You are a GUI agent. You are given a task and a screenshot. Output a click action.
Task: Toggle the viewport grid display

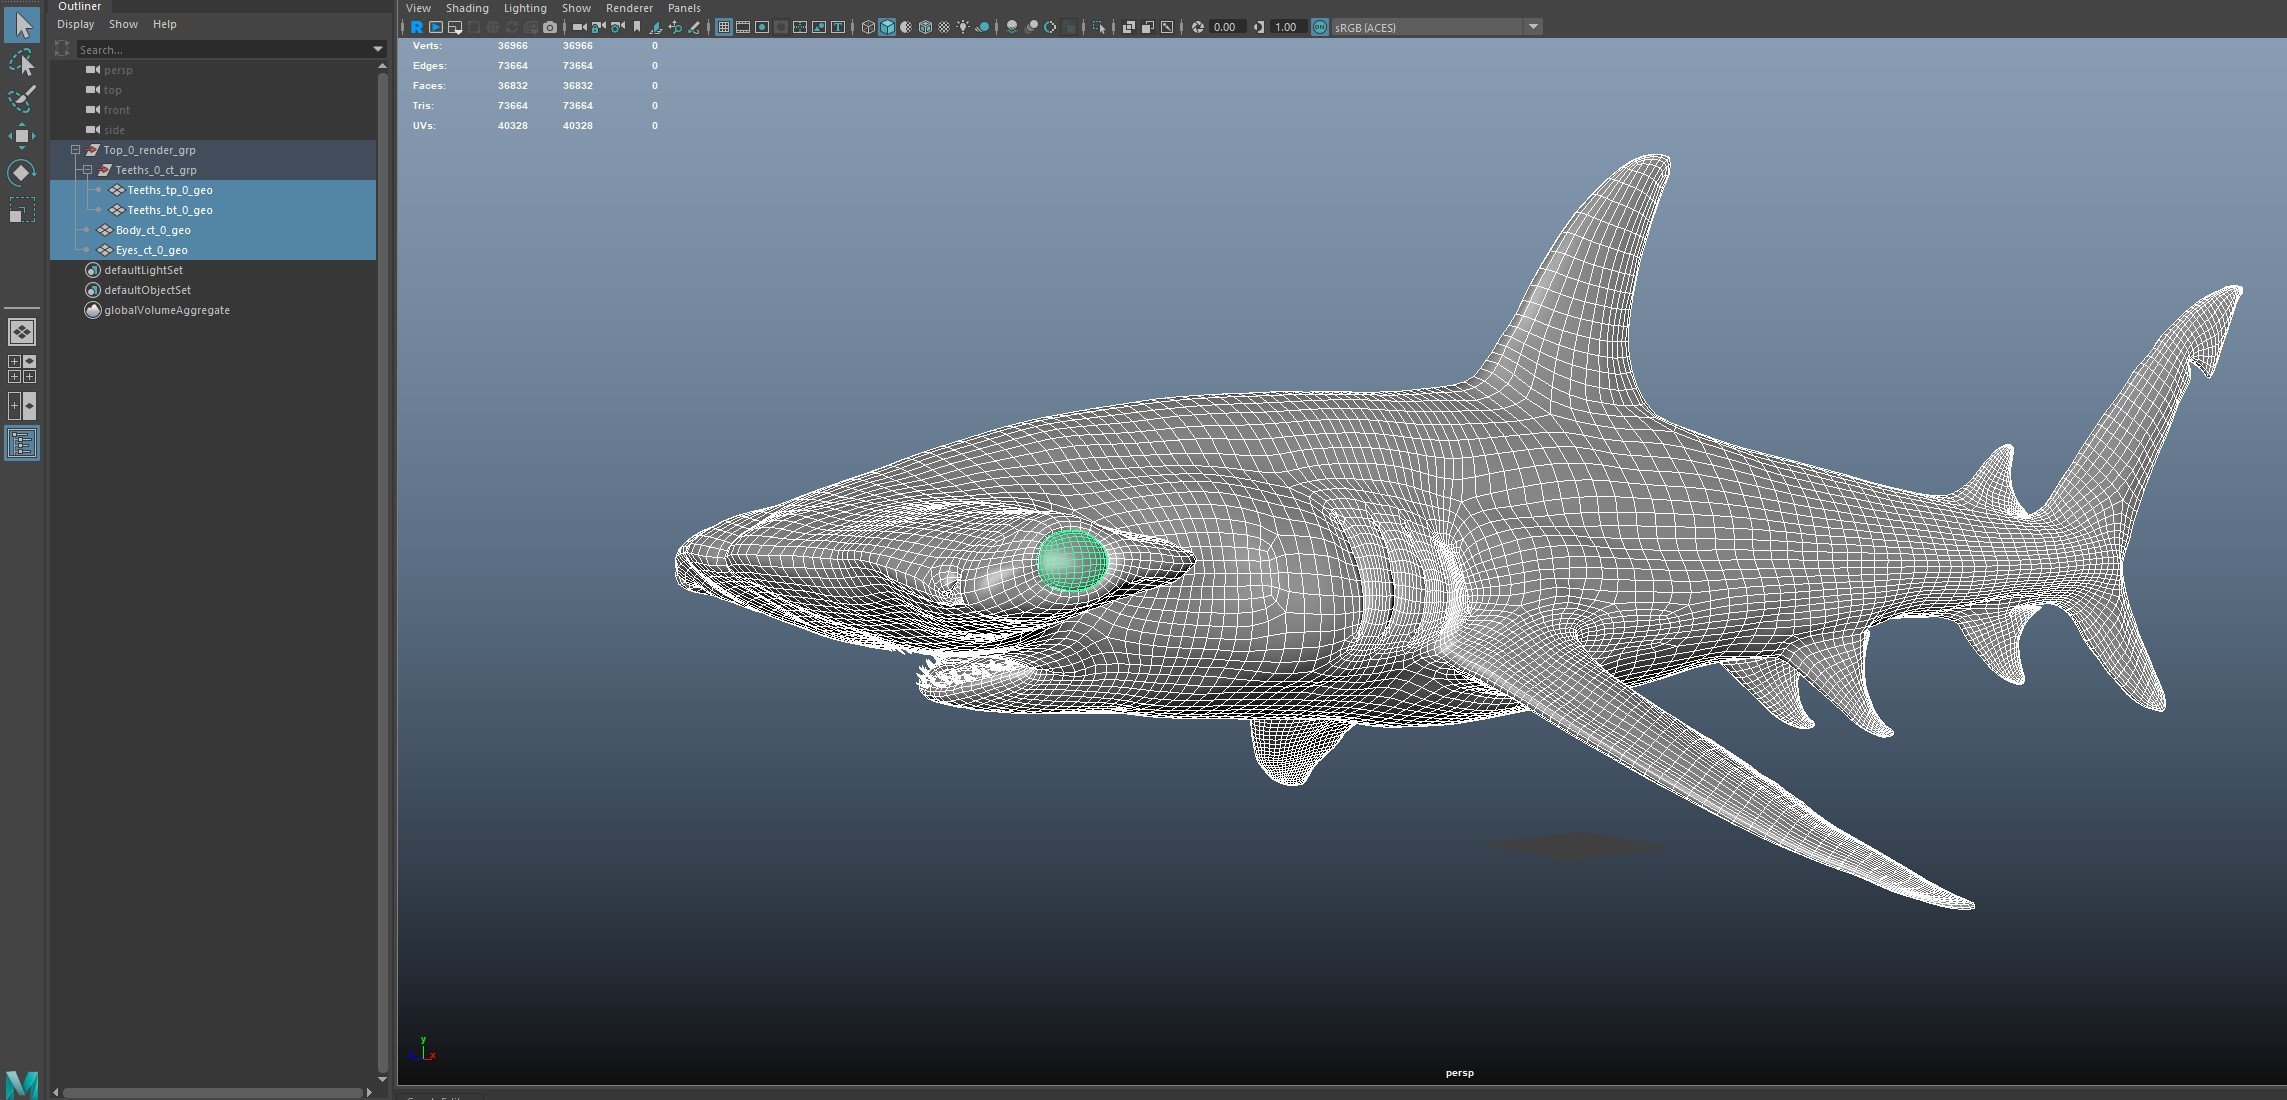[x=724, y=27]
